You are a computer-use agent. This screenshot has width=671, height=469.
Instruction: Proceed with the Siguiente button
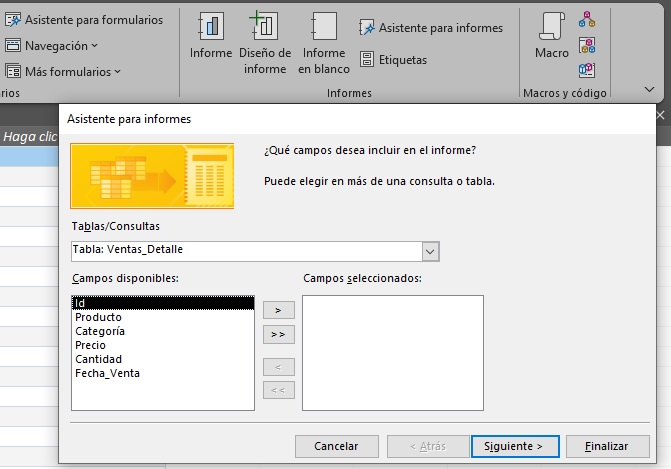point(515,446)
